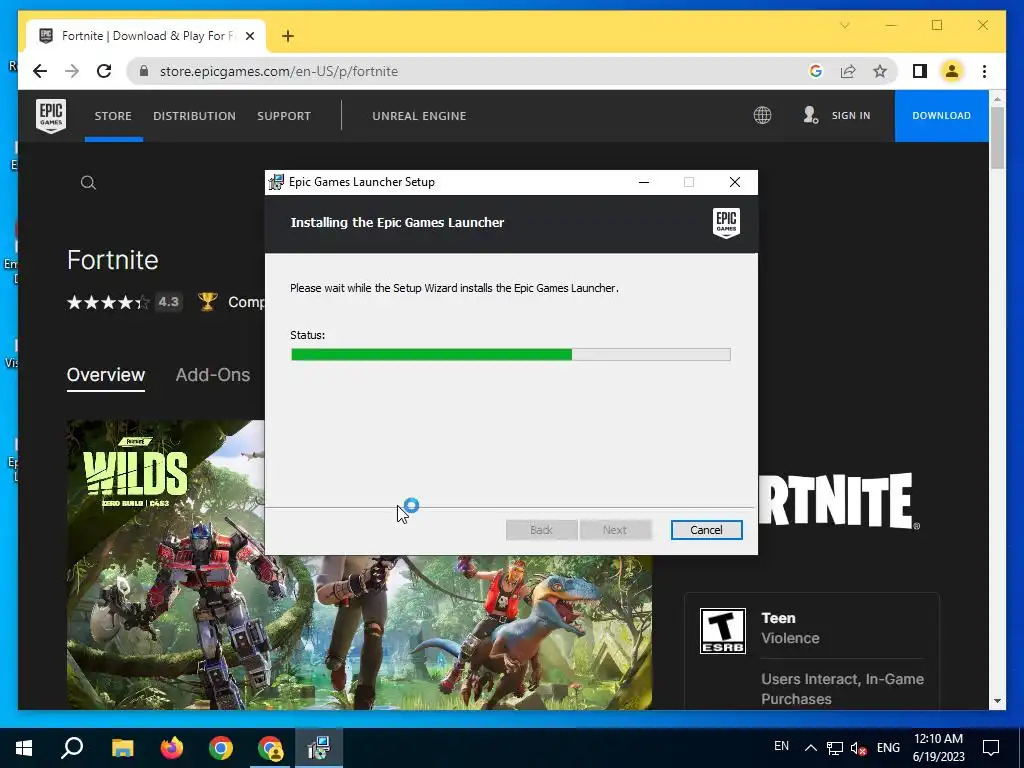The width and height of the screenshot is (1024, 768).
Task: Open first Chrome icon in taskbar
Action: click(221, 748)
